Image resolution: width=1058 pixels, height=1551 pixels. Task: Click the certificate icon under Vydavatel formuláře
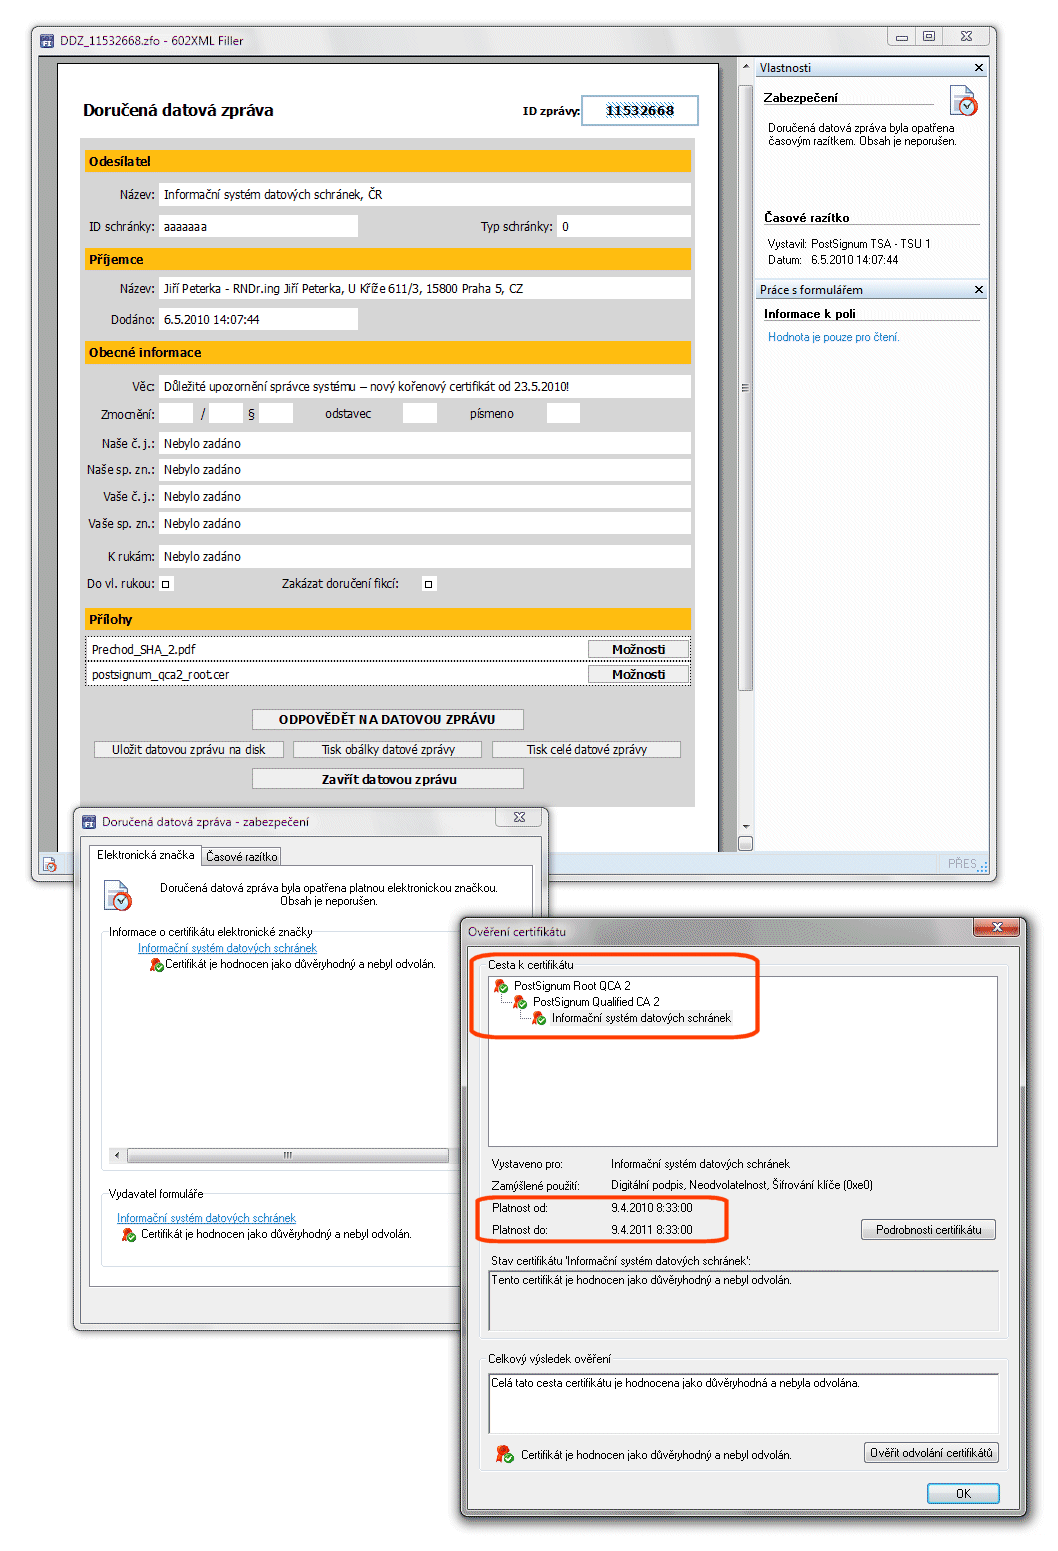coord(129,1235)
